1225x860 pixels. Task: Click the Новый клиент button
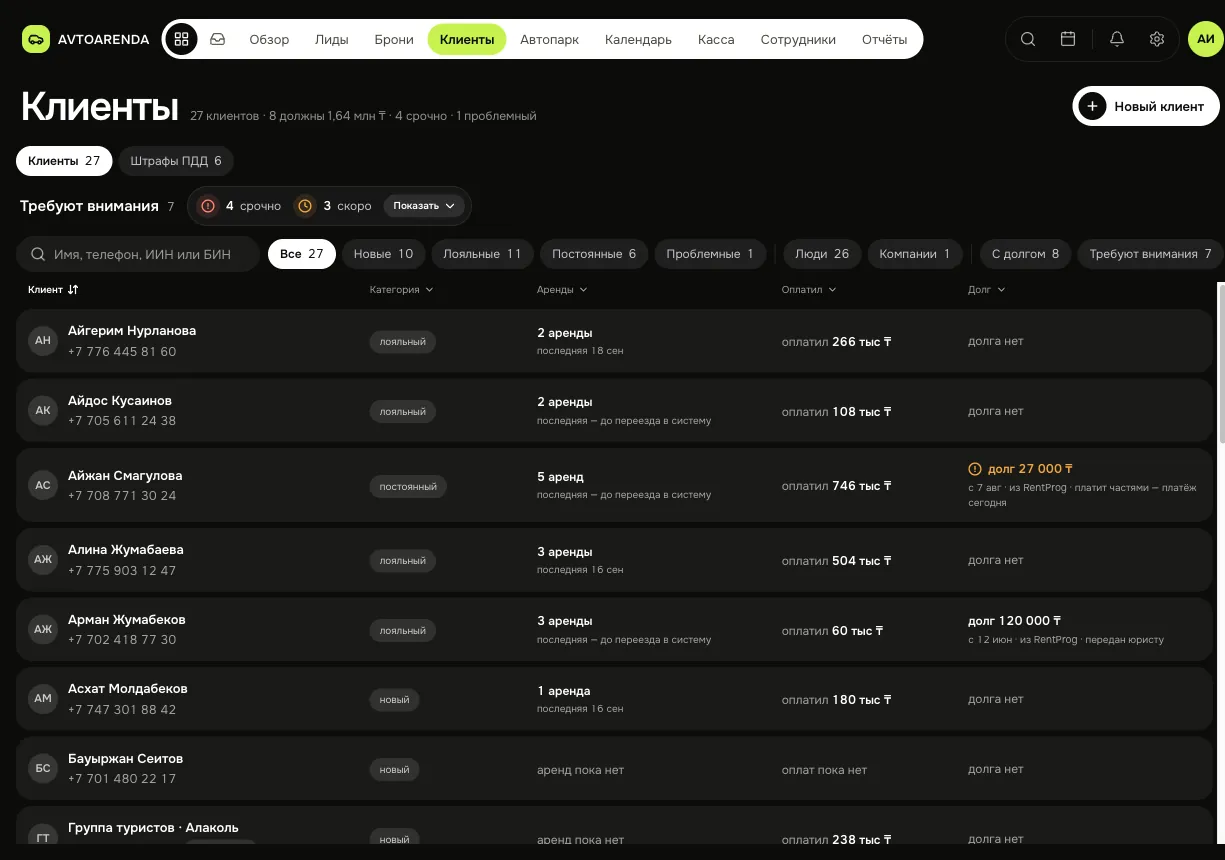coord(1147,106)
